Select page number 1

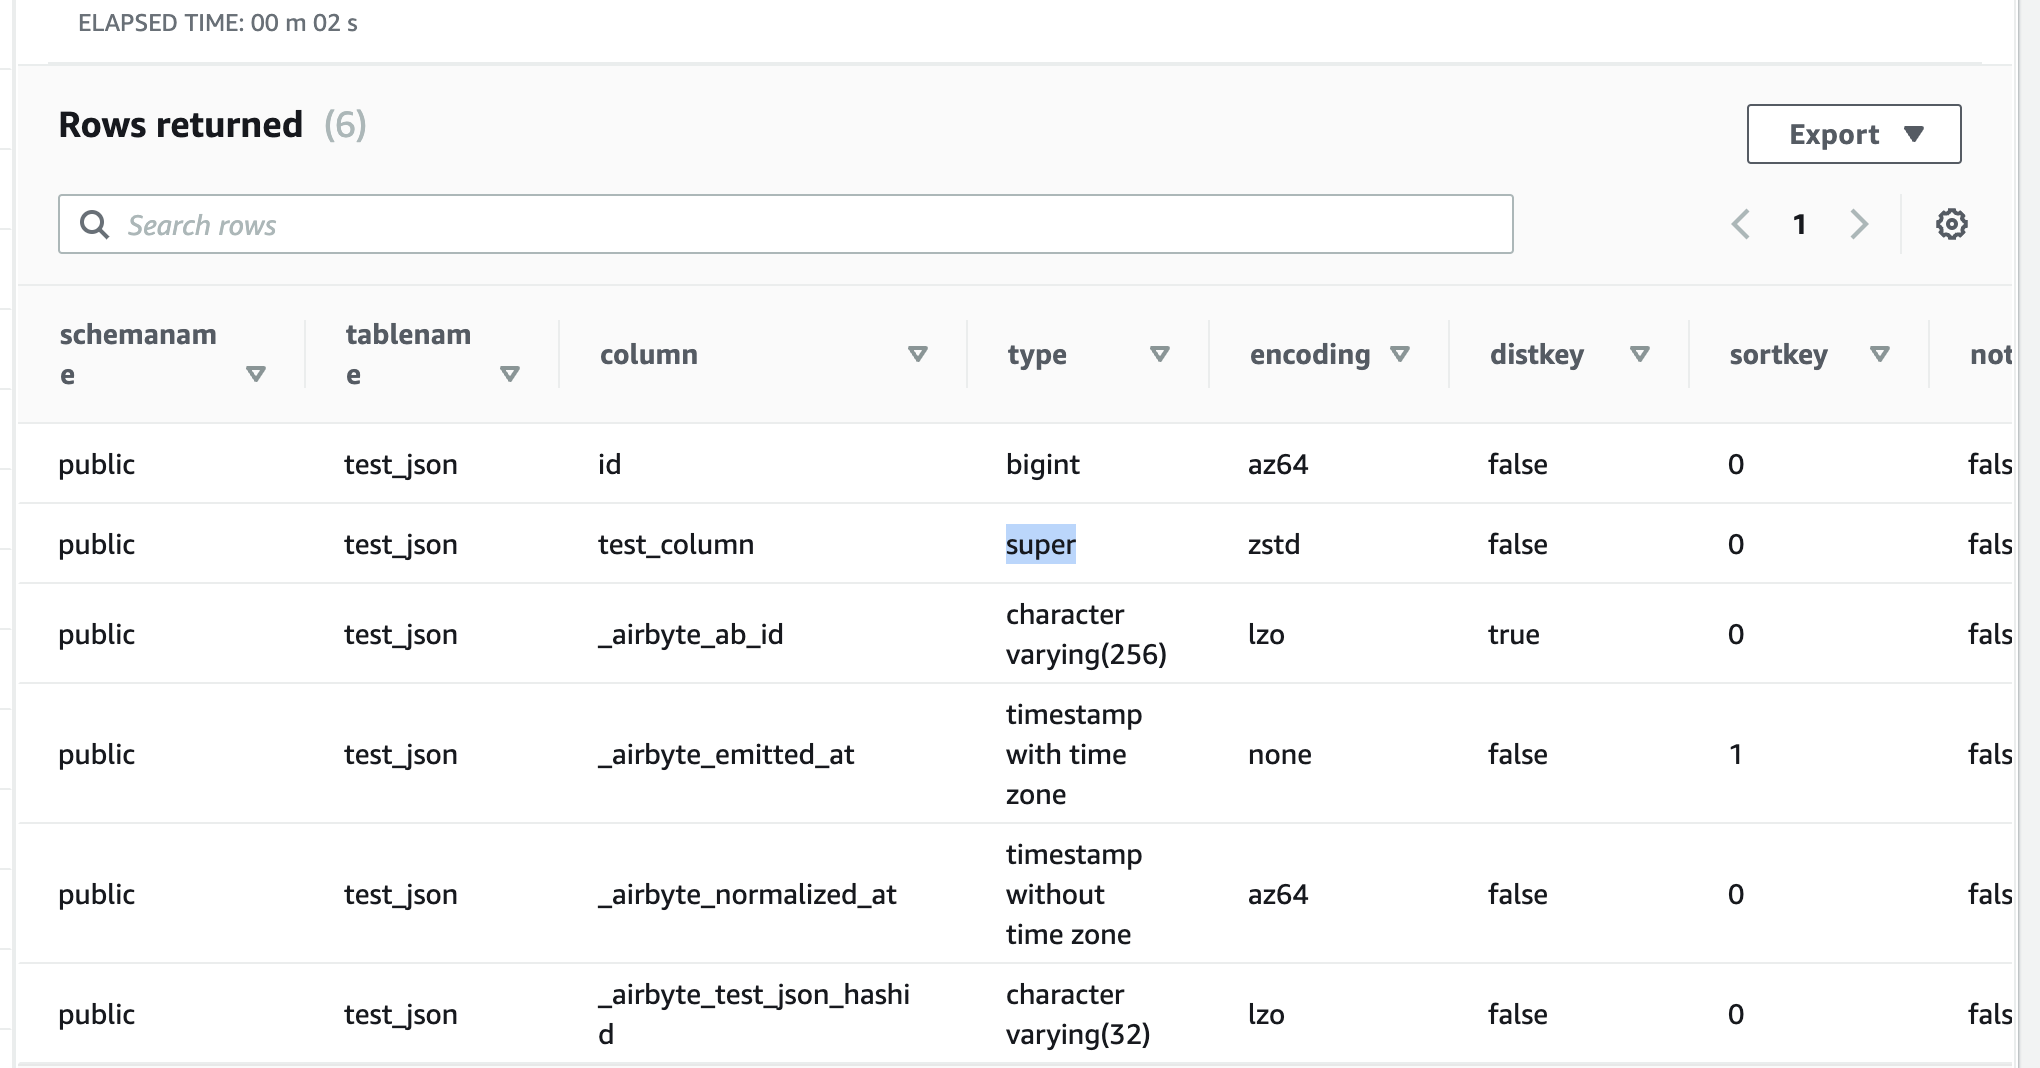point(1800,224)
